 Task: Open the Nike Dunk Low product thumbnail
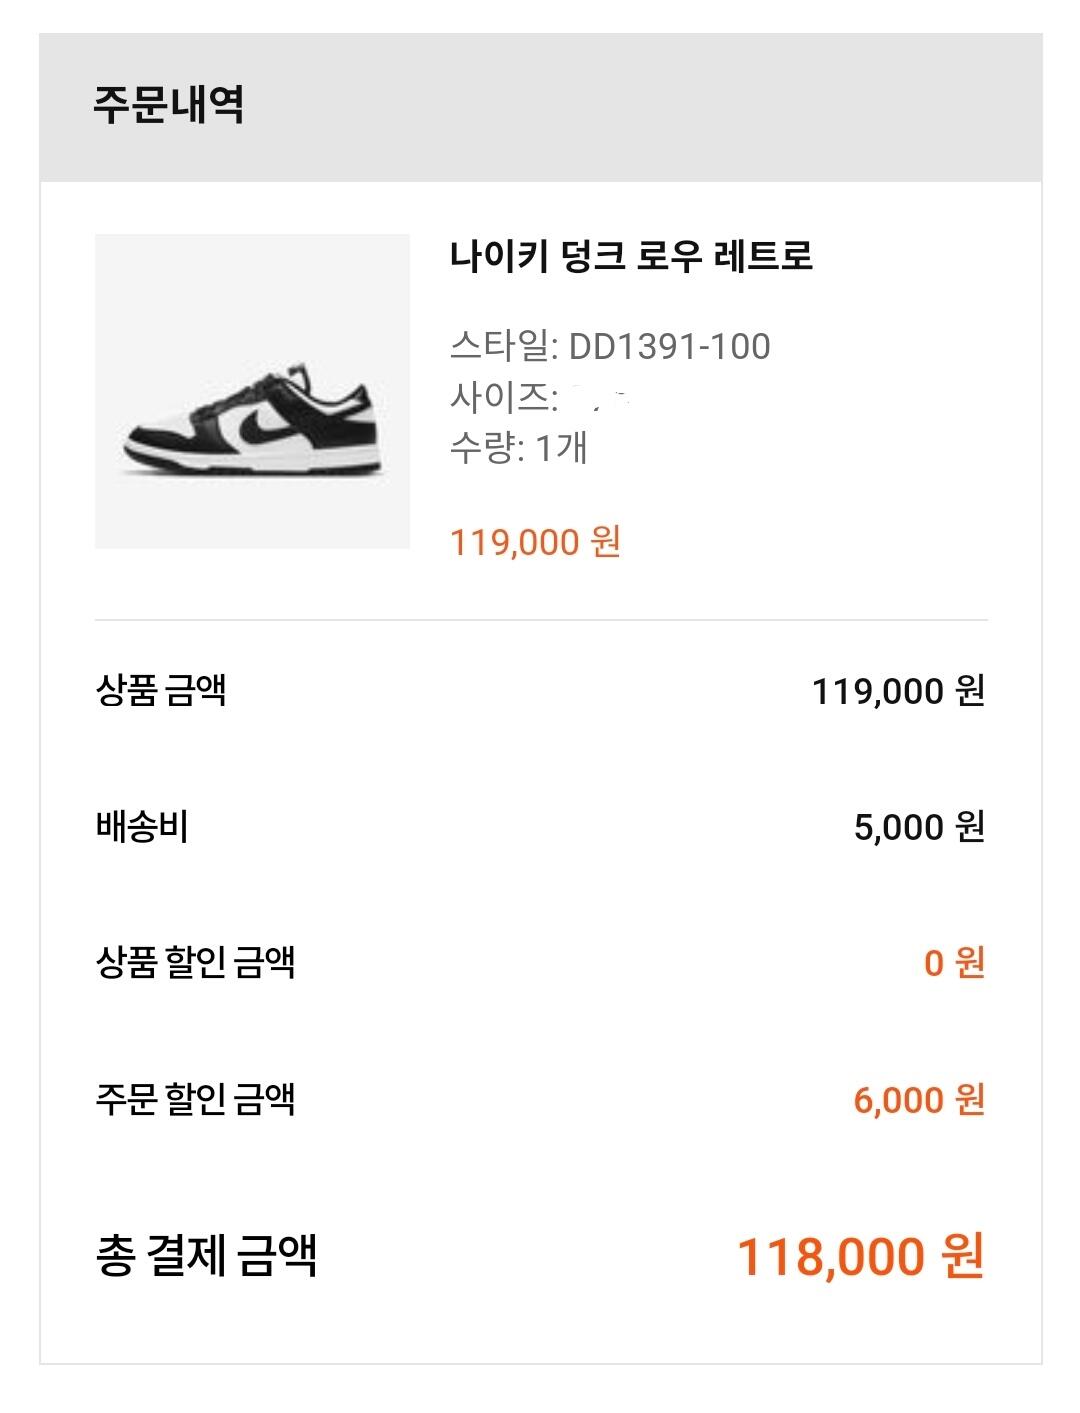pyautogui.click(x=252, y=391)
